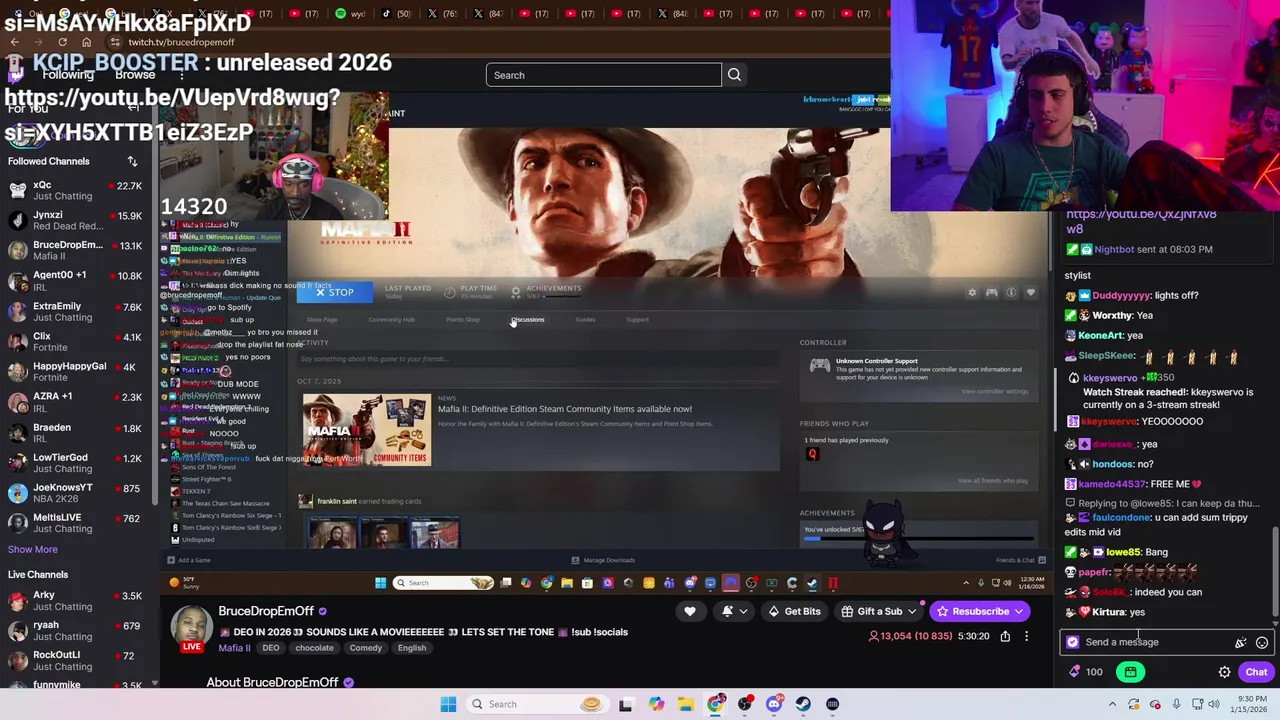
Task: Open the Resubscribe dropdown chevron
Action: click(1019, 611)
